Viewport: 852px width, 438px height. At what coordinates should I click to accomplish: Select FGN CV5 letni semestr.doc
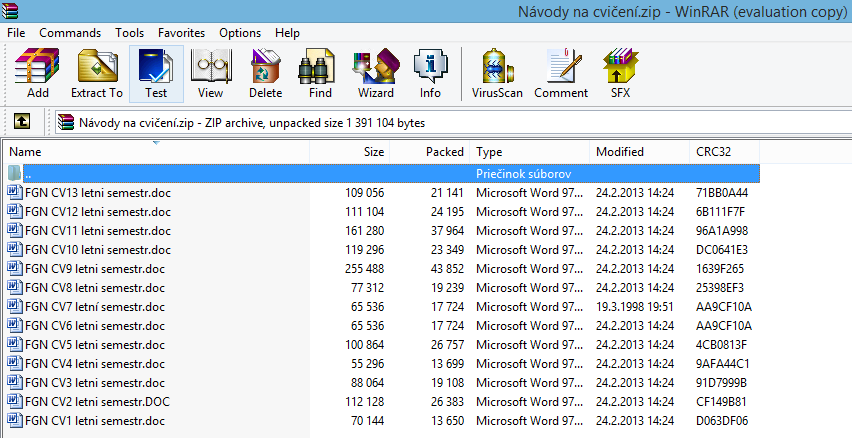[x=95, y=345]
